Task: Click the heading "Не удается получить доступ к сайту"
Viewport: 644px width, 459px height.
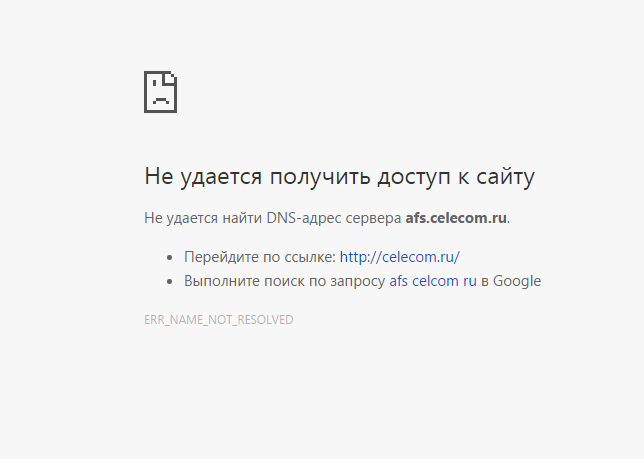Action: [339, 177]
